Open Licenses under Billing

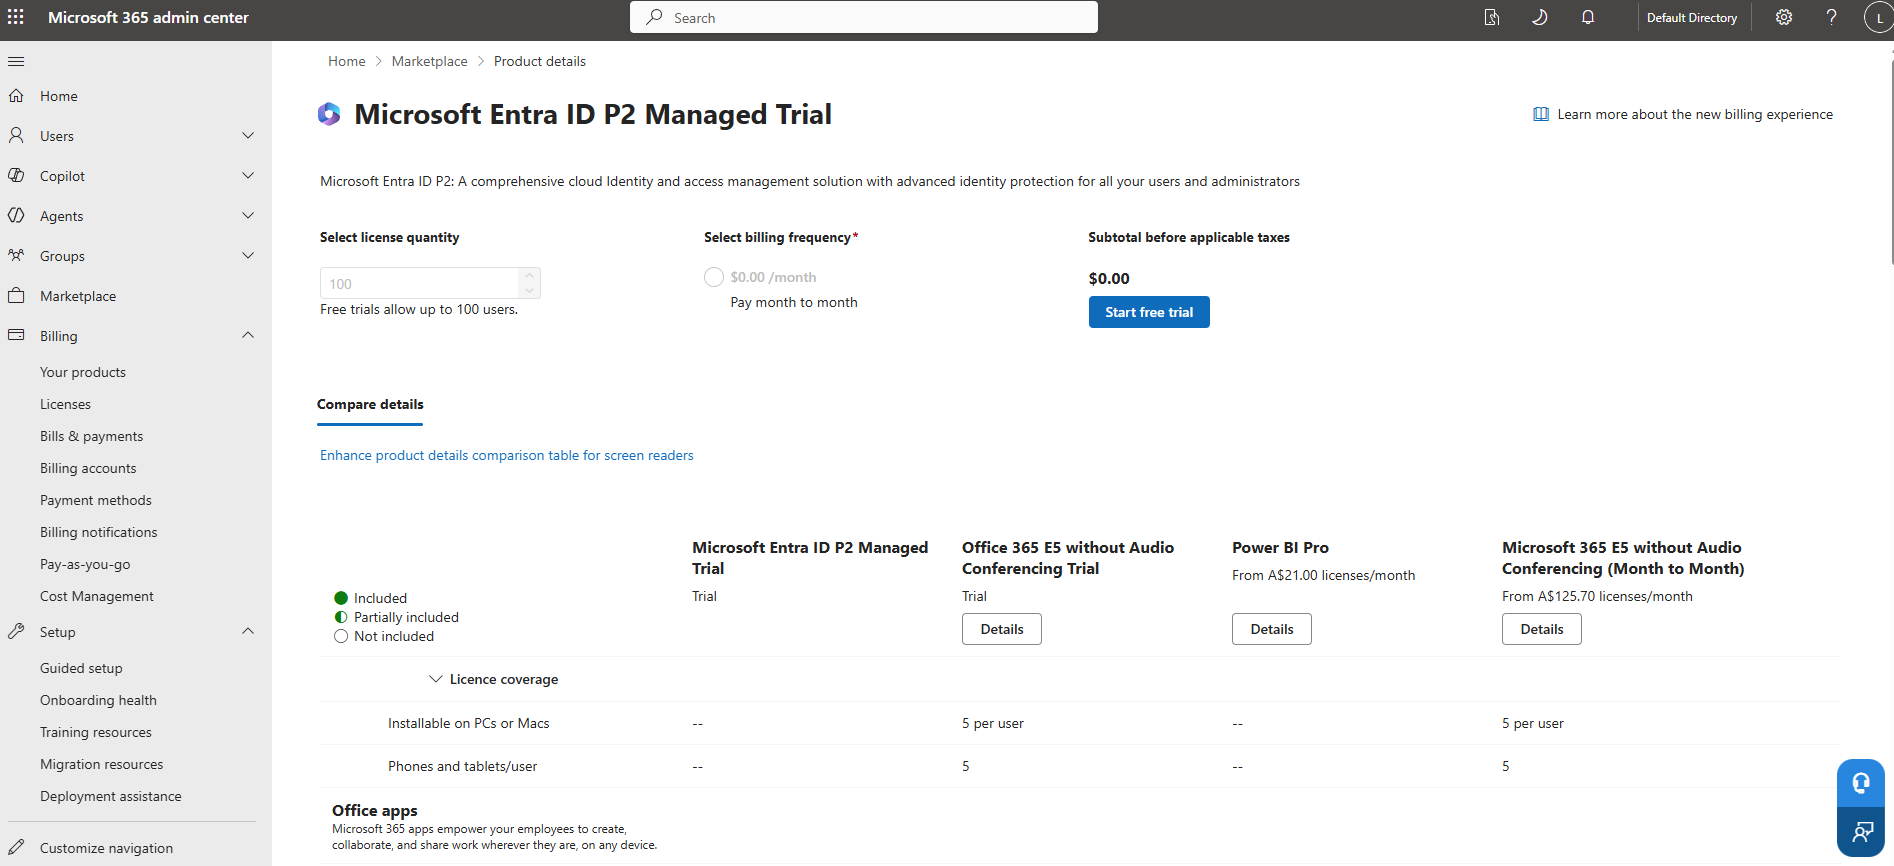coord(65,404)
